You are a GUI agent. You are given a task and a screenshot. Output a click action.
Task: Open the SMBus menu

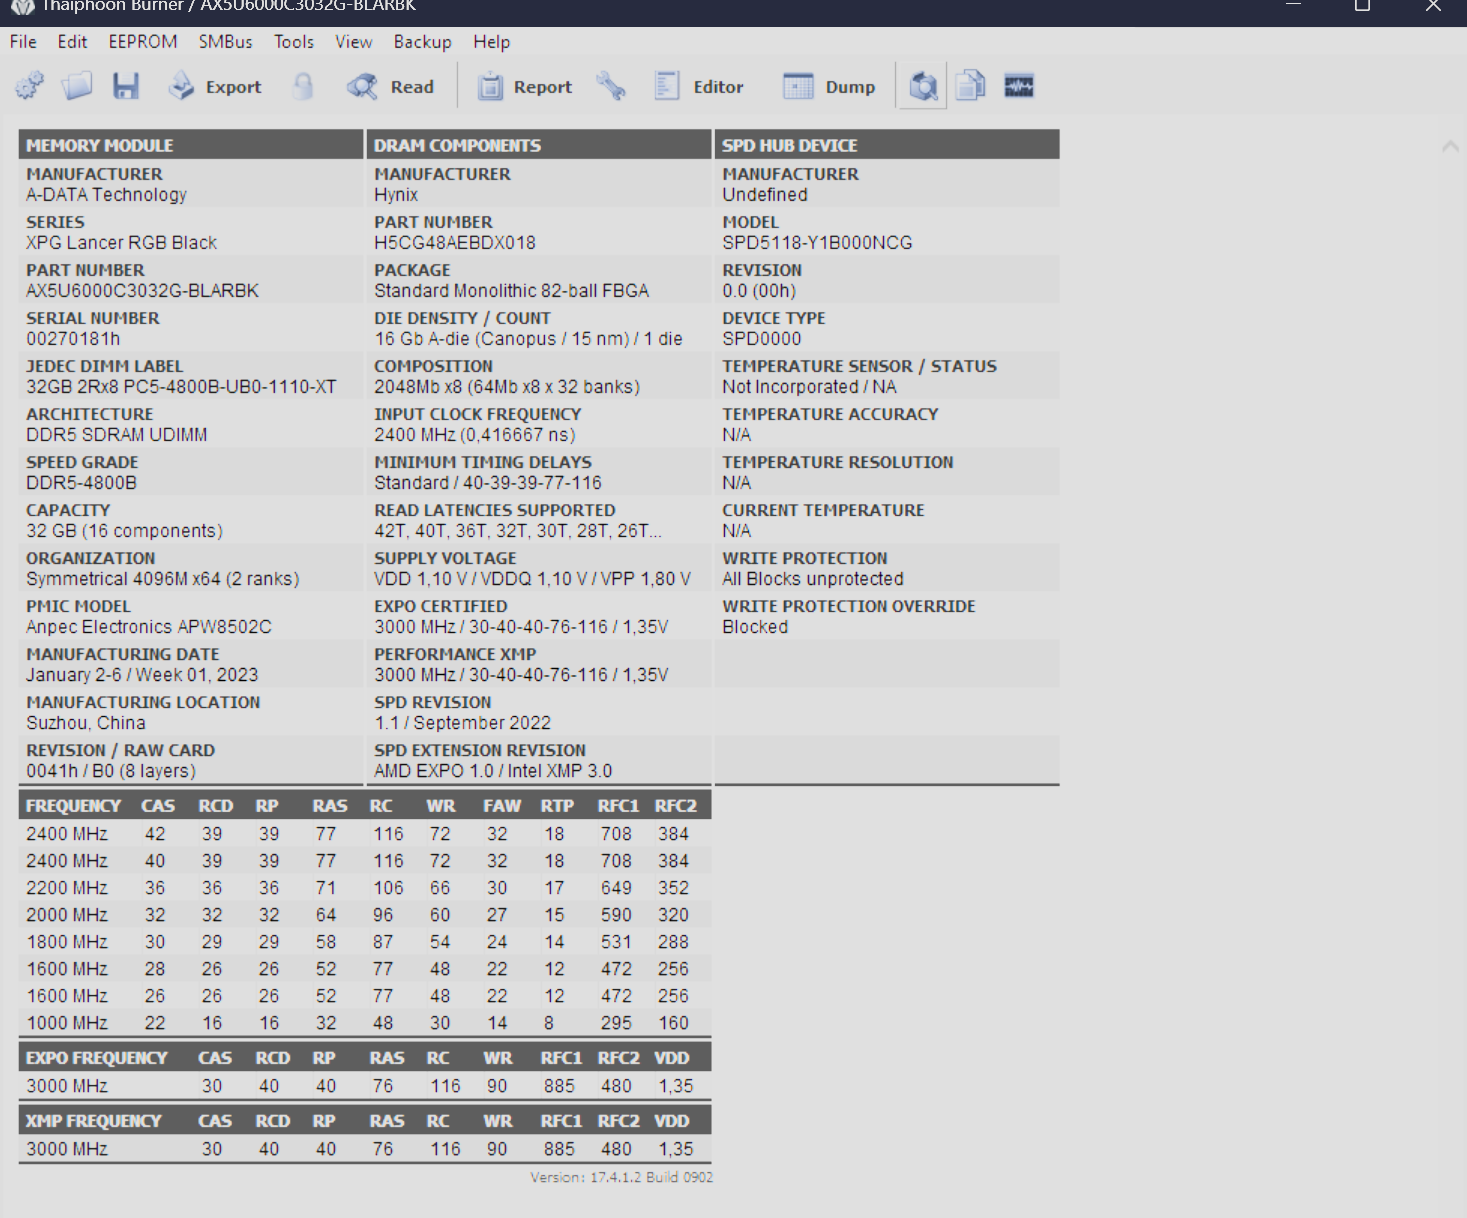click(224, 42)
